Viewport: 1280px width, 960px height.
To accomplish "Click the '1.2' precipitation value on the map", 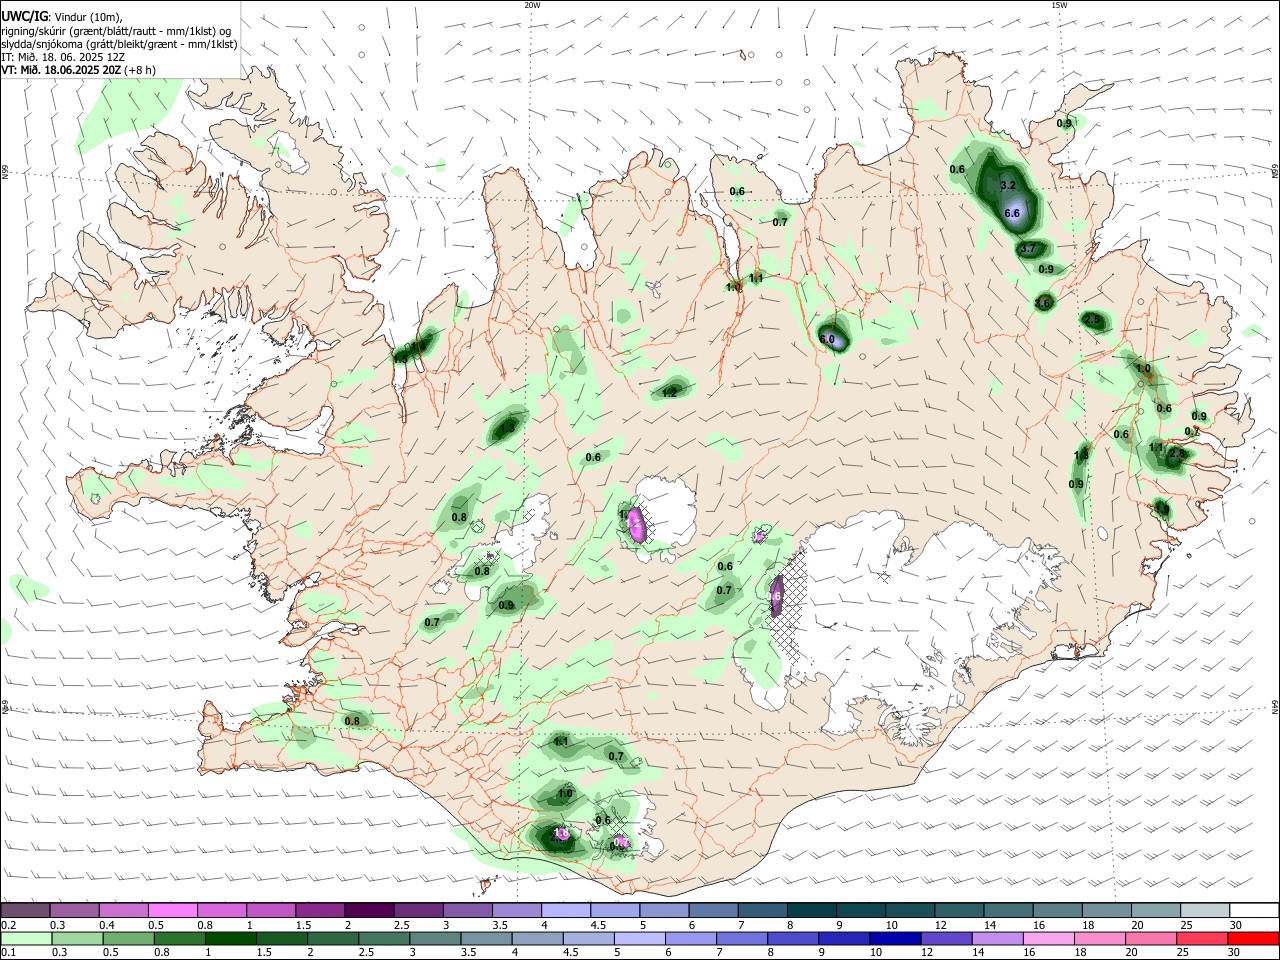I will pos(670,393).
